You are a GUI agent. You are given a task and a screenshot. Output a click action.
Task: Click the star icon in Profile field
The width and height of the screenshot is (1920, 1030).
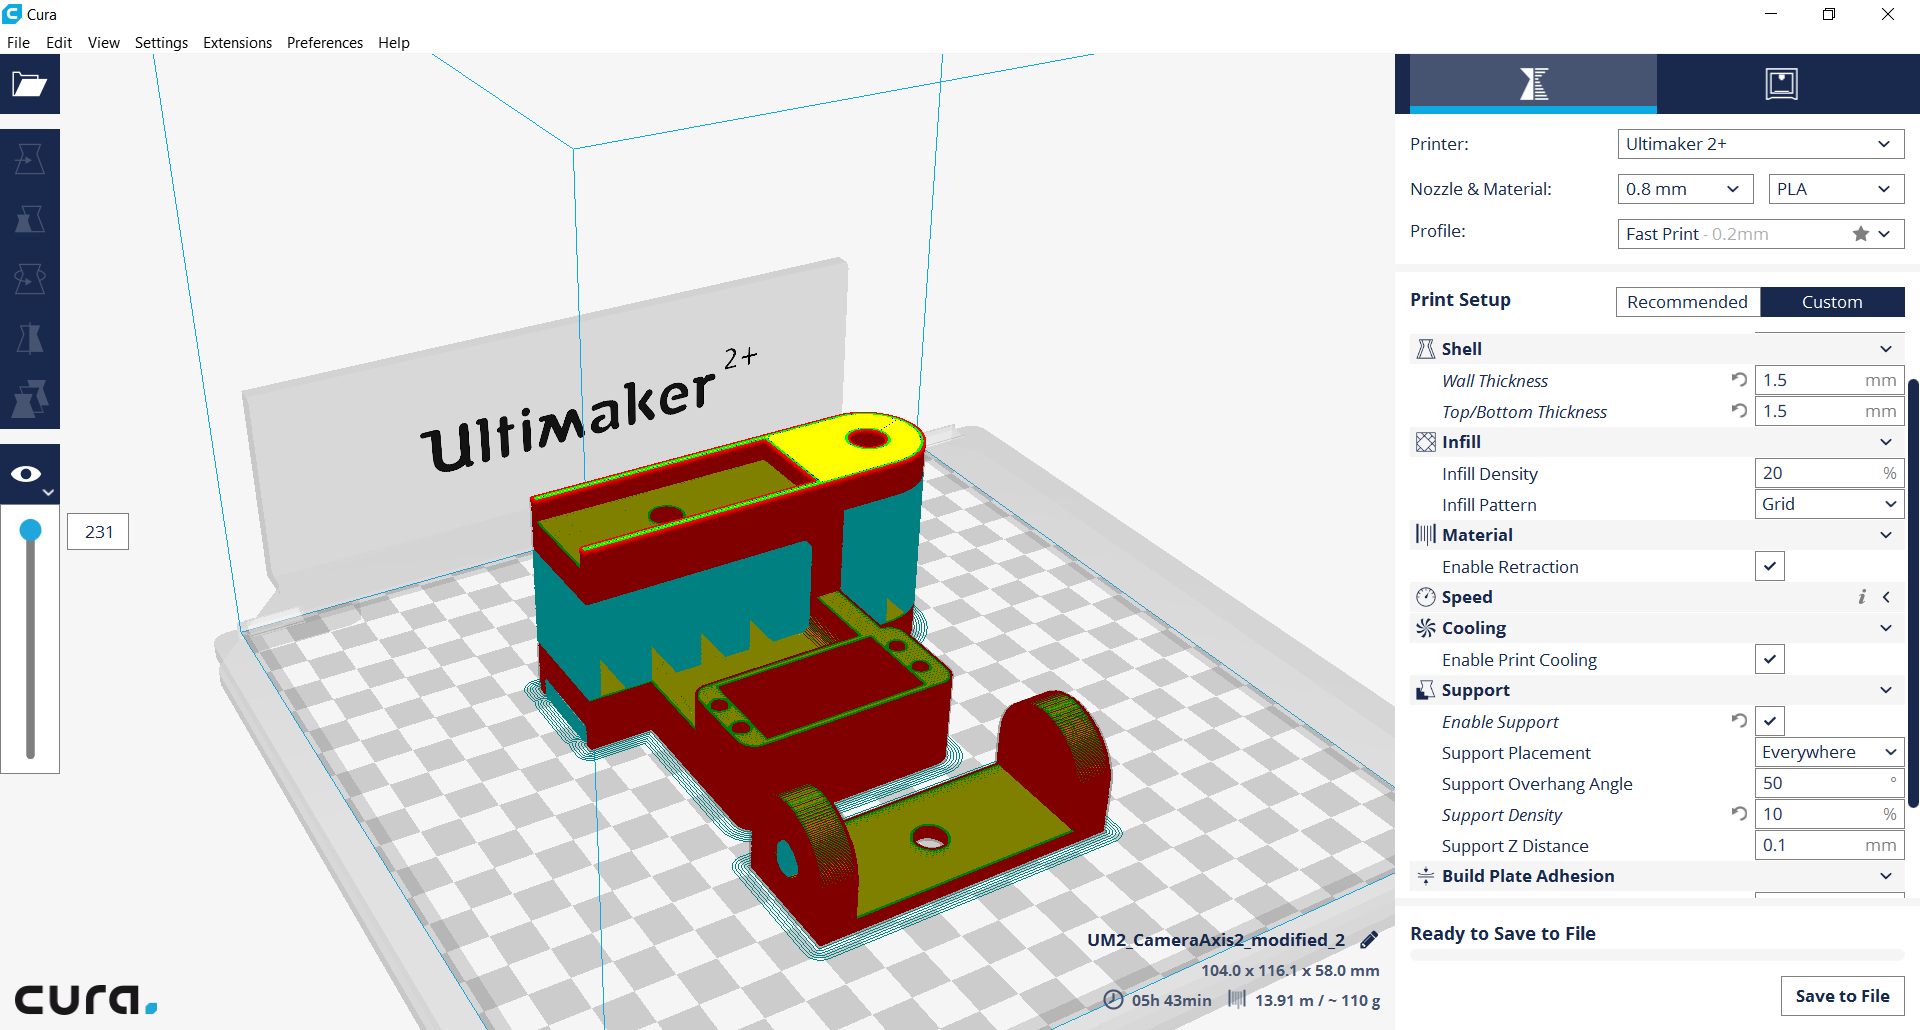(x=1861, y=234)
